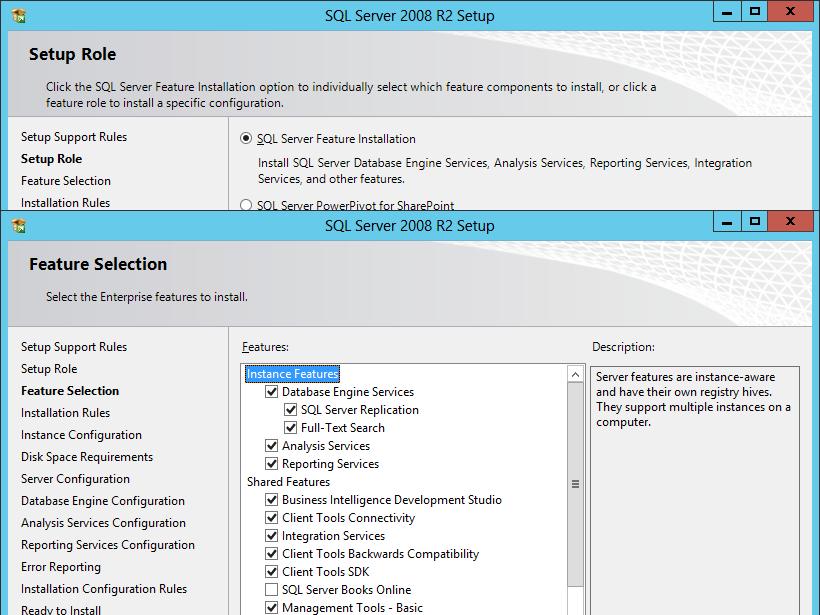Uncheck Reporting Services checkbox
Viewport: 820px width, 615px height.
coord(271,464)
